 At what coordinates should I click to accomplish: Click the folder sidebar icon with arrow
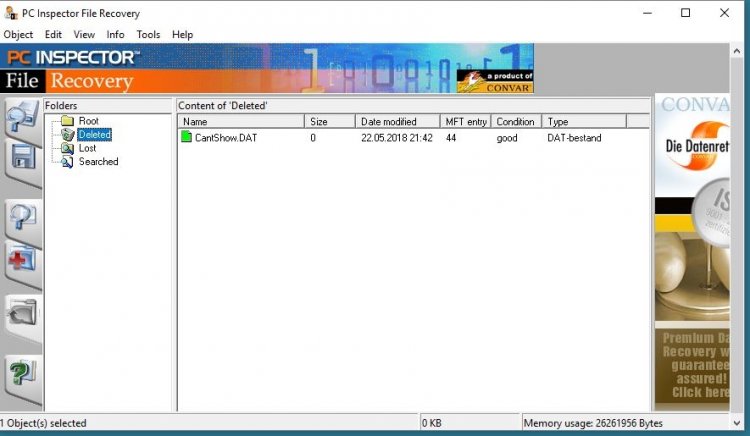(21, 316)
